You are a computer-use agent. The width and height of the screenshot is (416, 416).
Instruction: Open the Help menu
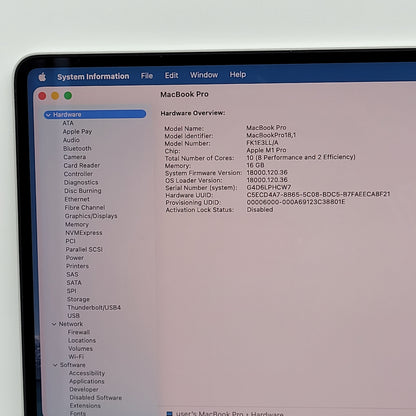pyautogui.click(x=238, y=74)
